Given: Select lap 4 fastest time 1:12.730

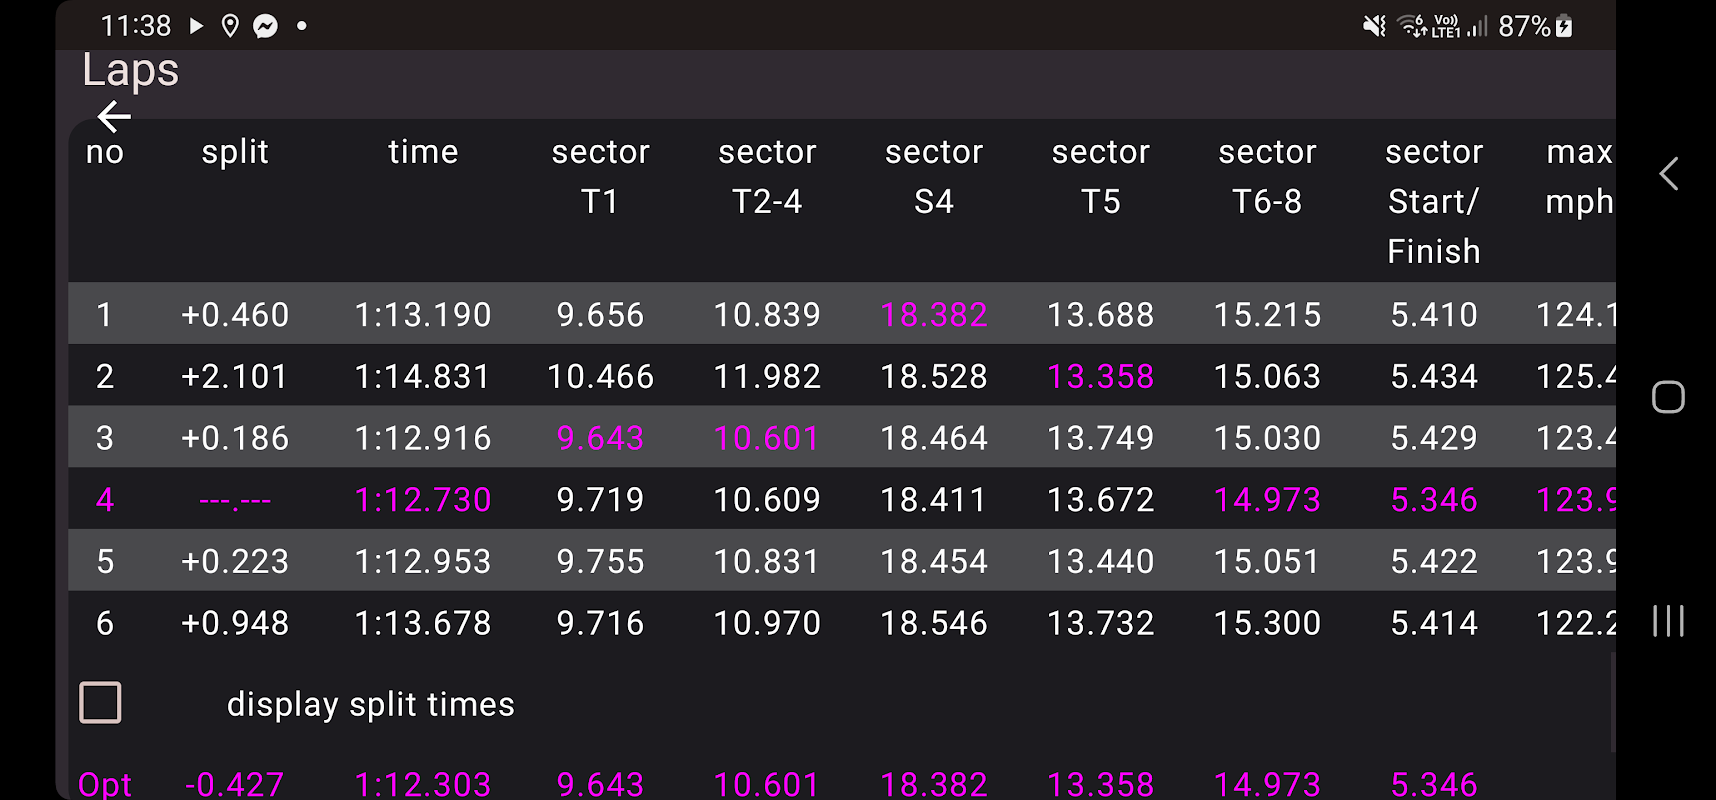Looking at the screenshot, I should point(423,500).
